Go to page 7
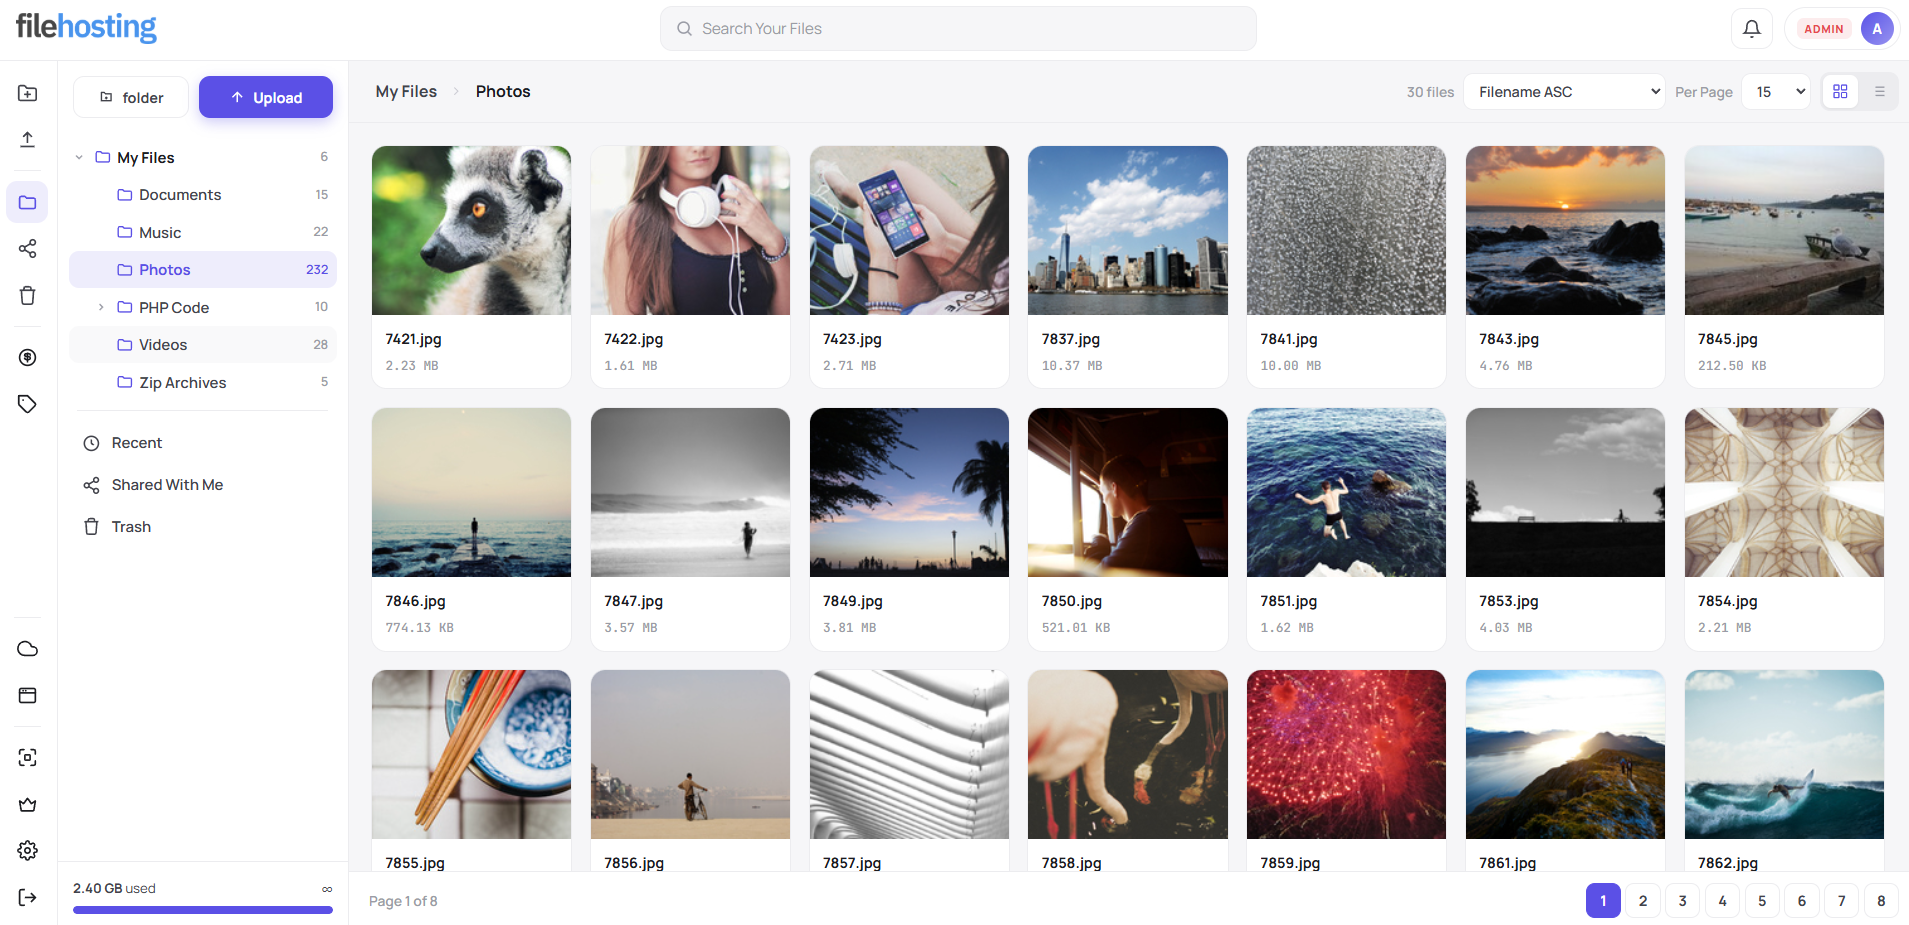 [x=1842, y=901]
